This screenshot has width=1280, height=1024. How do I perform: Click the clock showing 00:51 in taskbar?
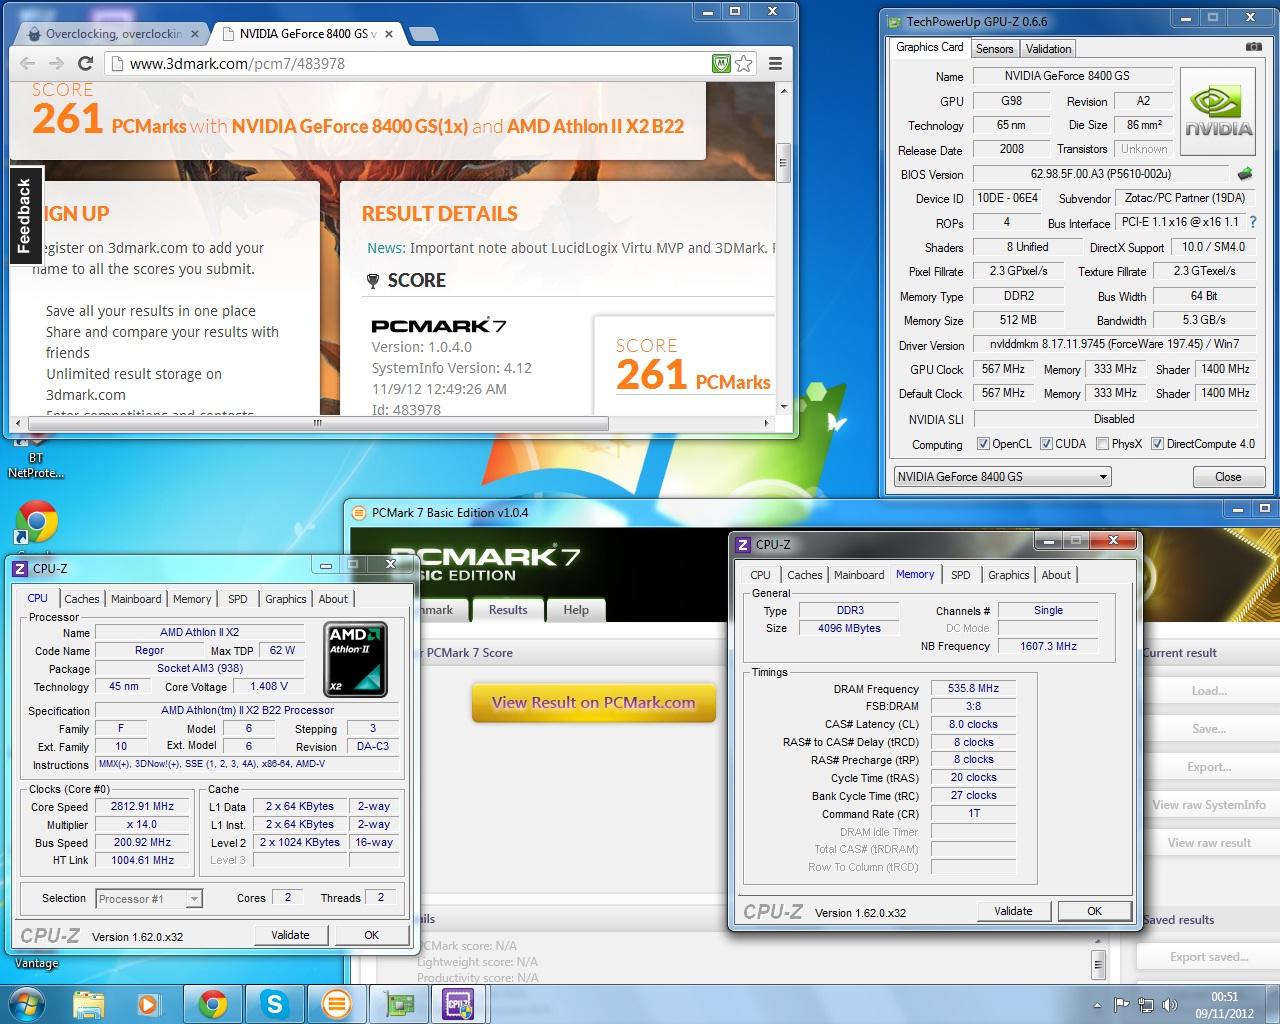click(1224, 996)
